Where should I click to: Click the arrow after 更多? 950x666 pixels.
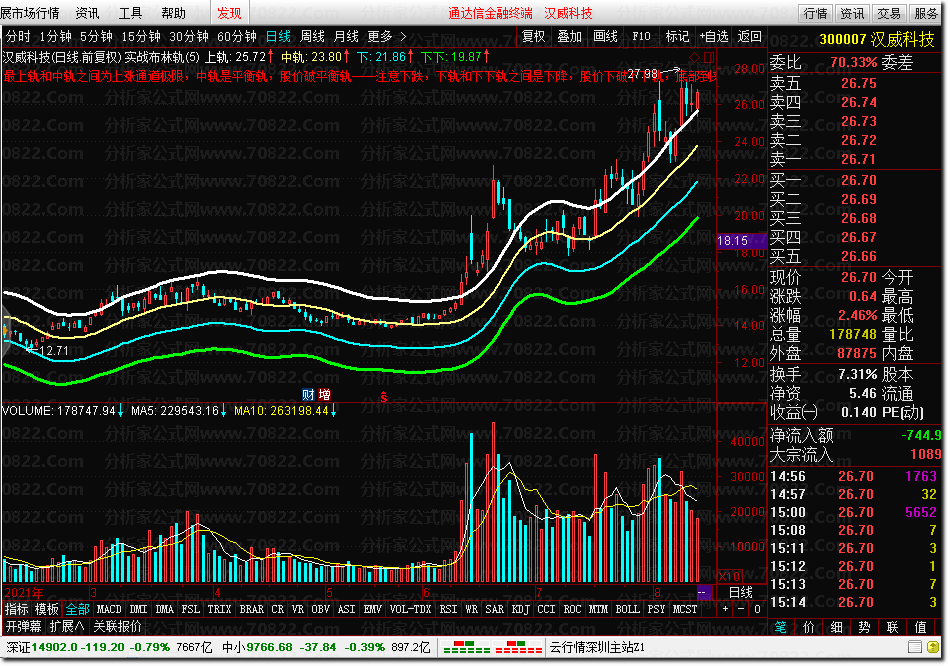[403, 37]
